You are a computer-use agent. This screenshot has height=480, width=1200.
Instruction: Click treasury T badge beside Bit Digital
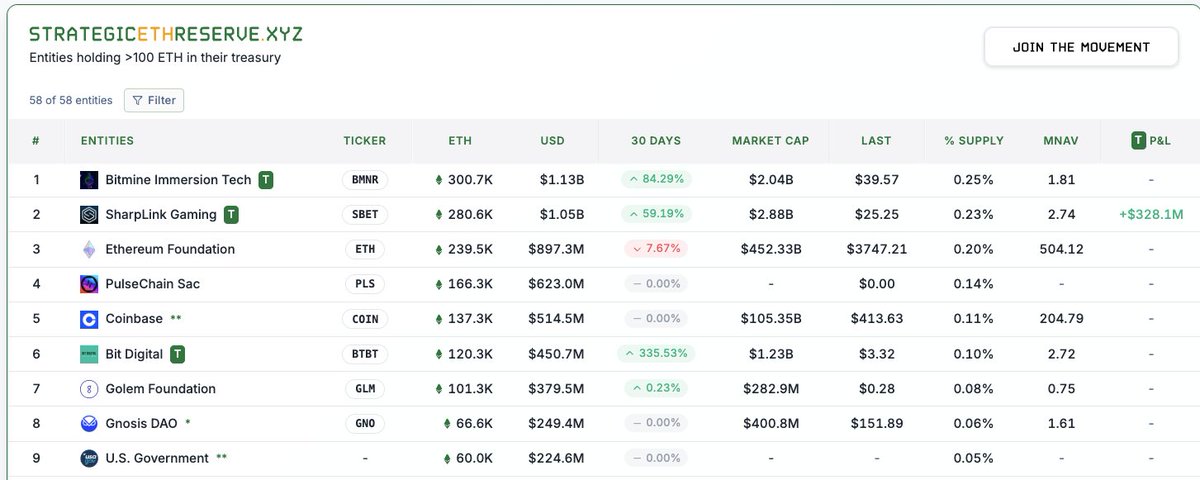pyautogui.click(x=177, y=354)
